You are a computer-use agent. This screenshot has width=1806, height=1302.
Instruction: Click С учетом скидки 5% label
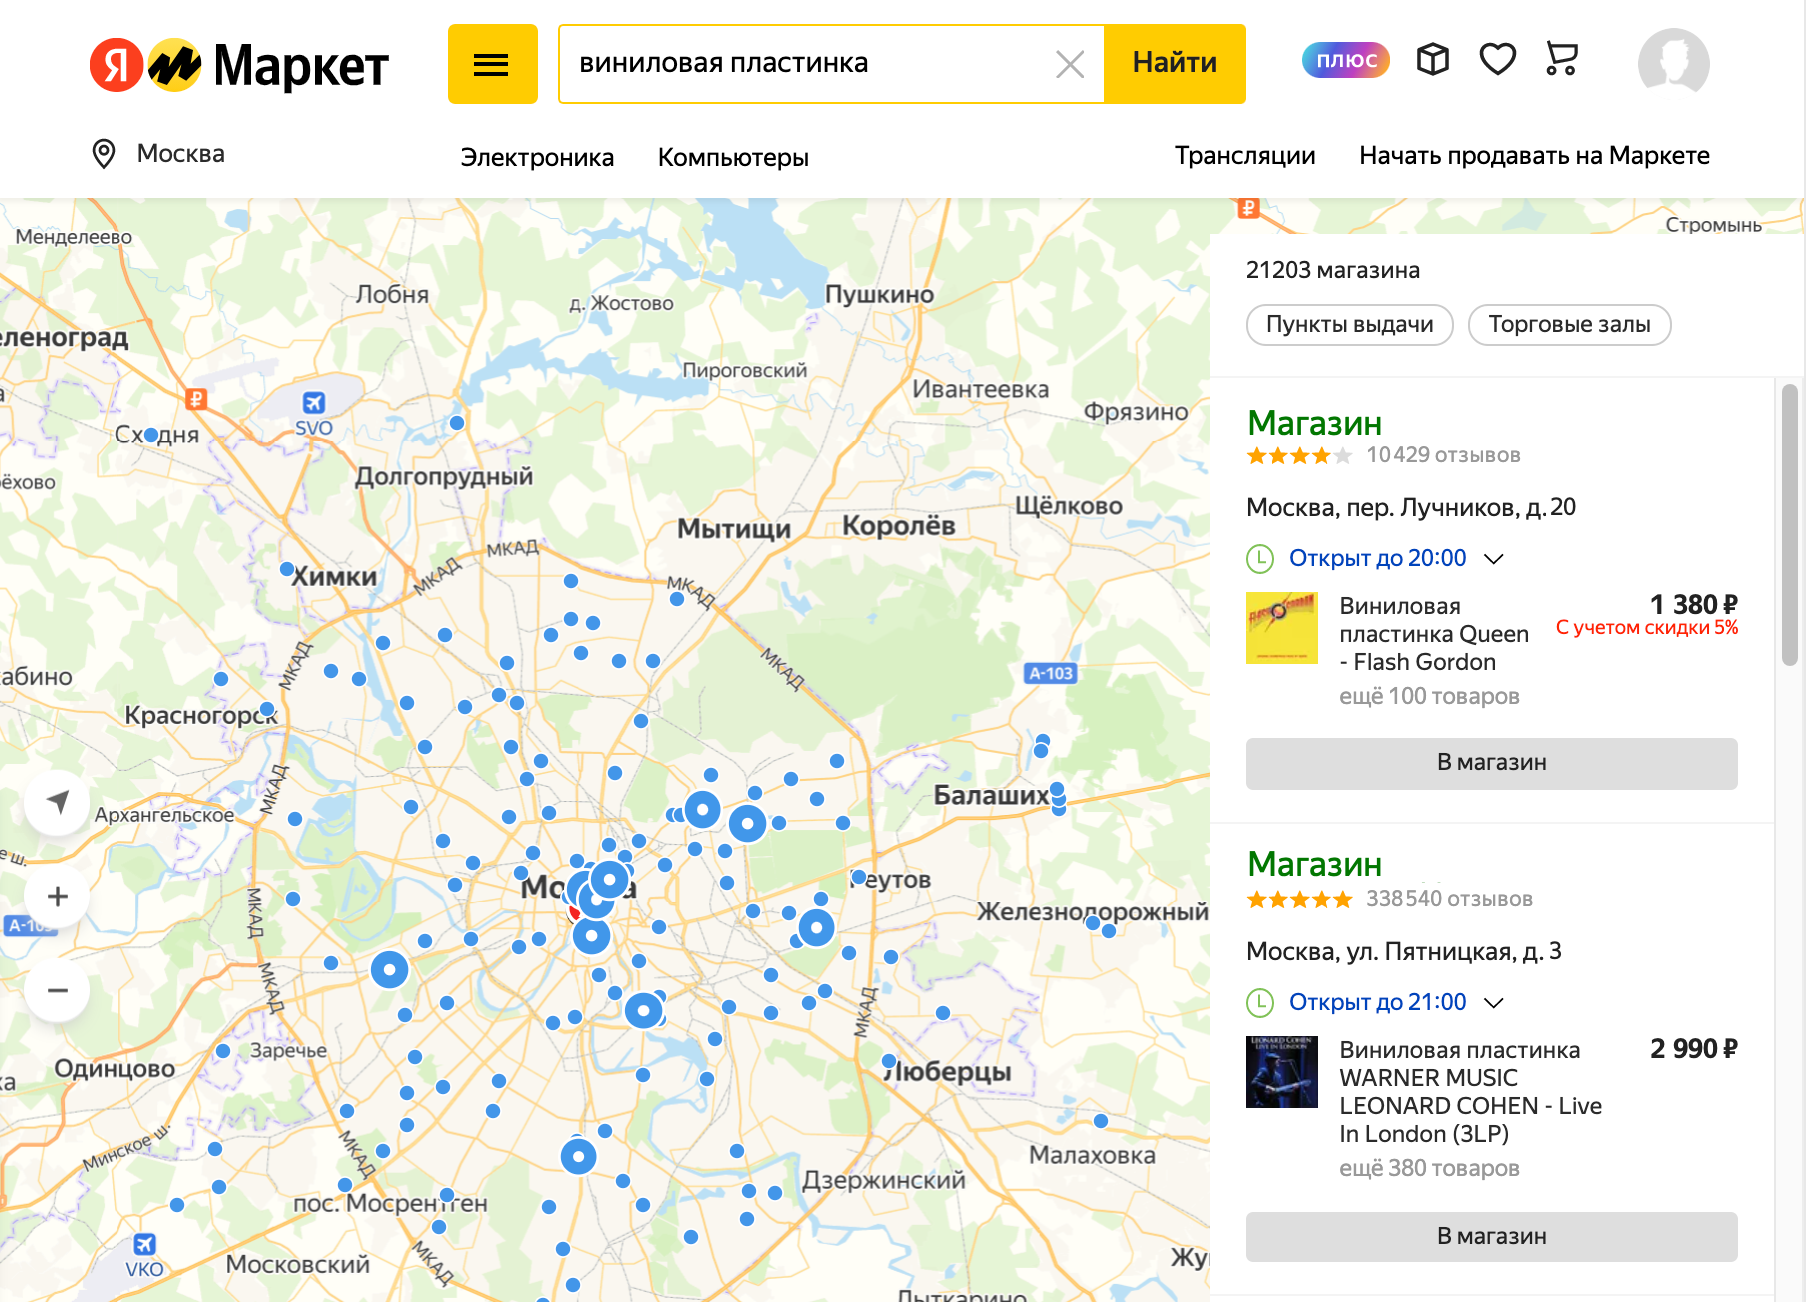1646,628
